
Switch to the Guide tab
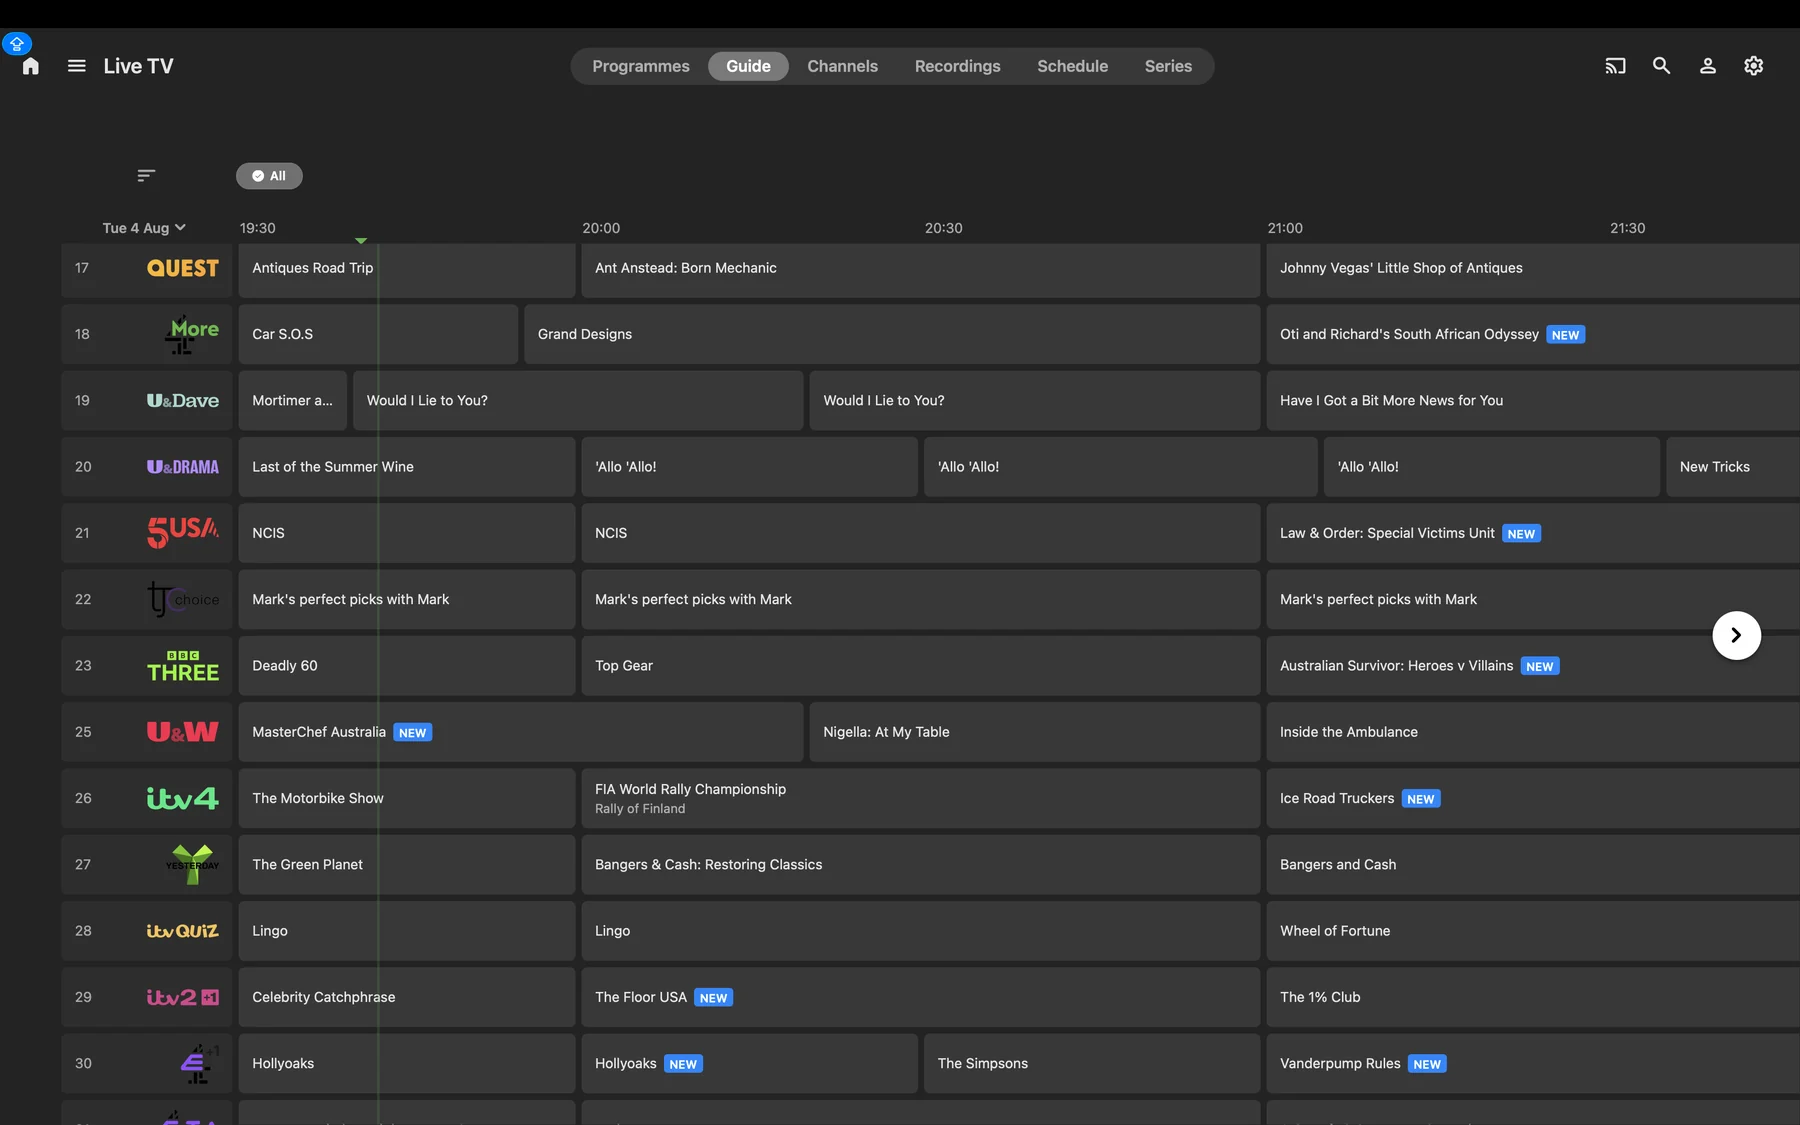coord(748,66)
